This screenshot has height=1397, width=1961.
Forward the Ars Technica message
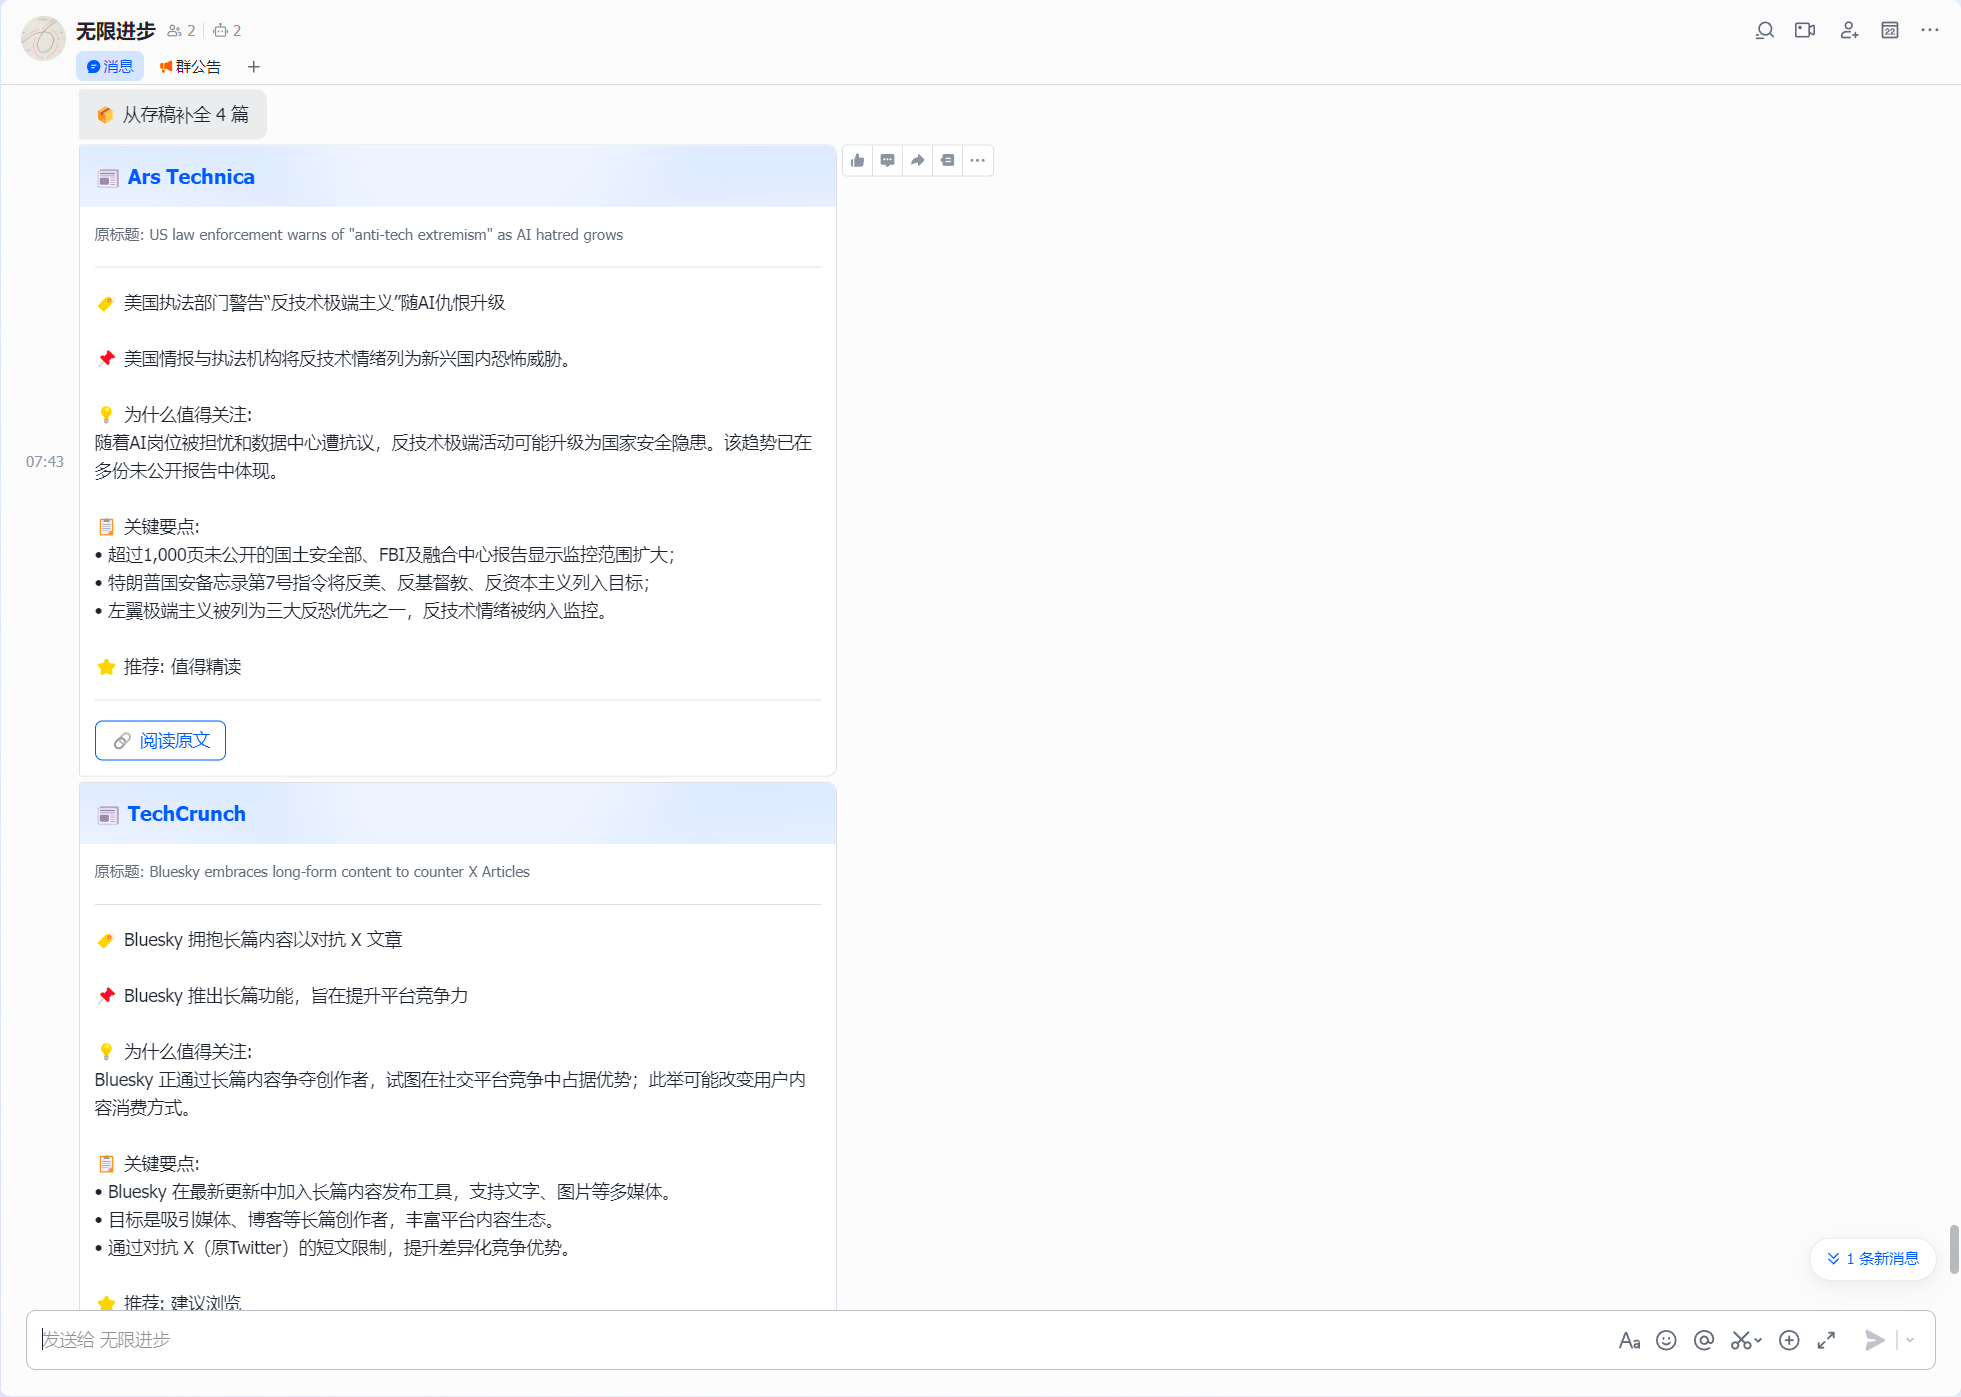coord(918,160)
